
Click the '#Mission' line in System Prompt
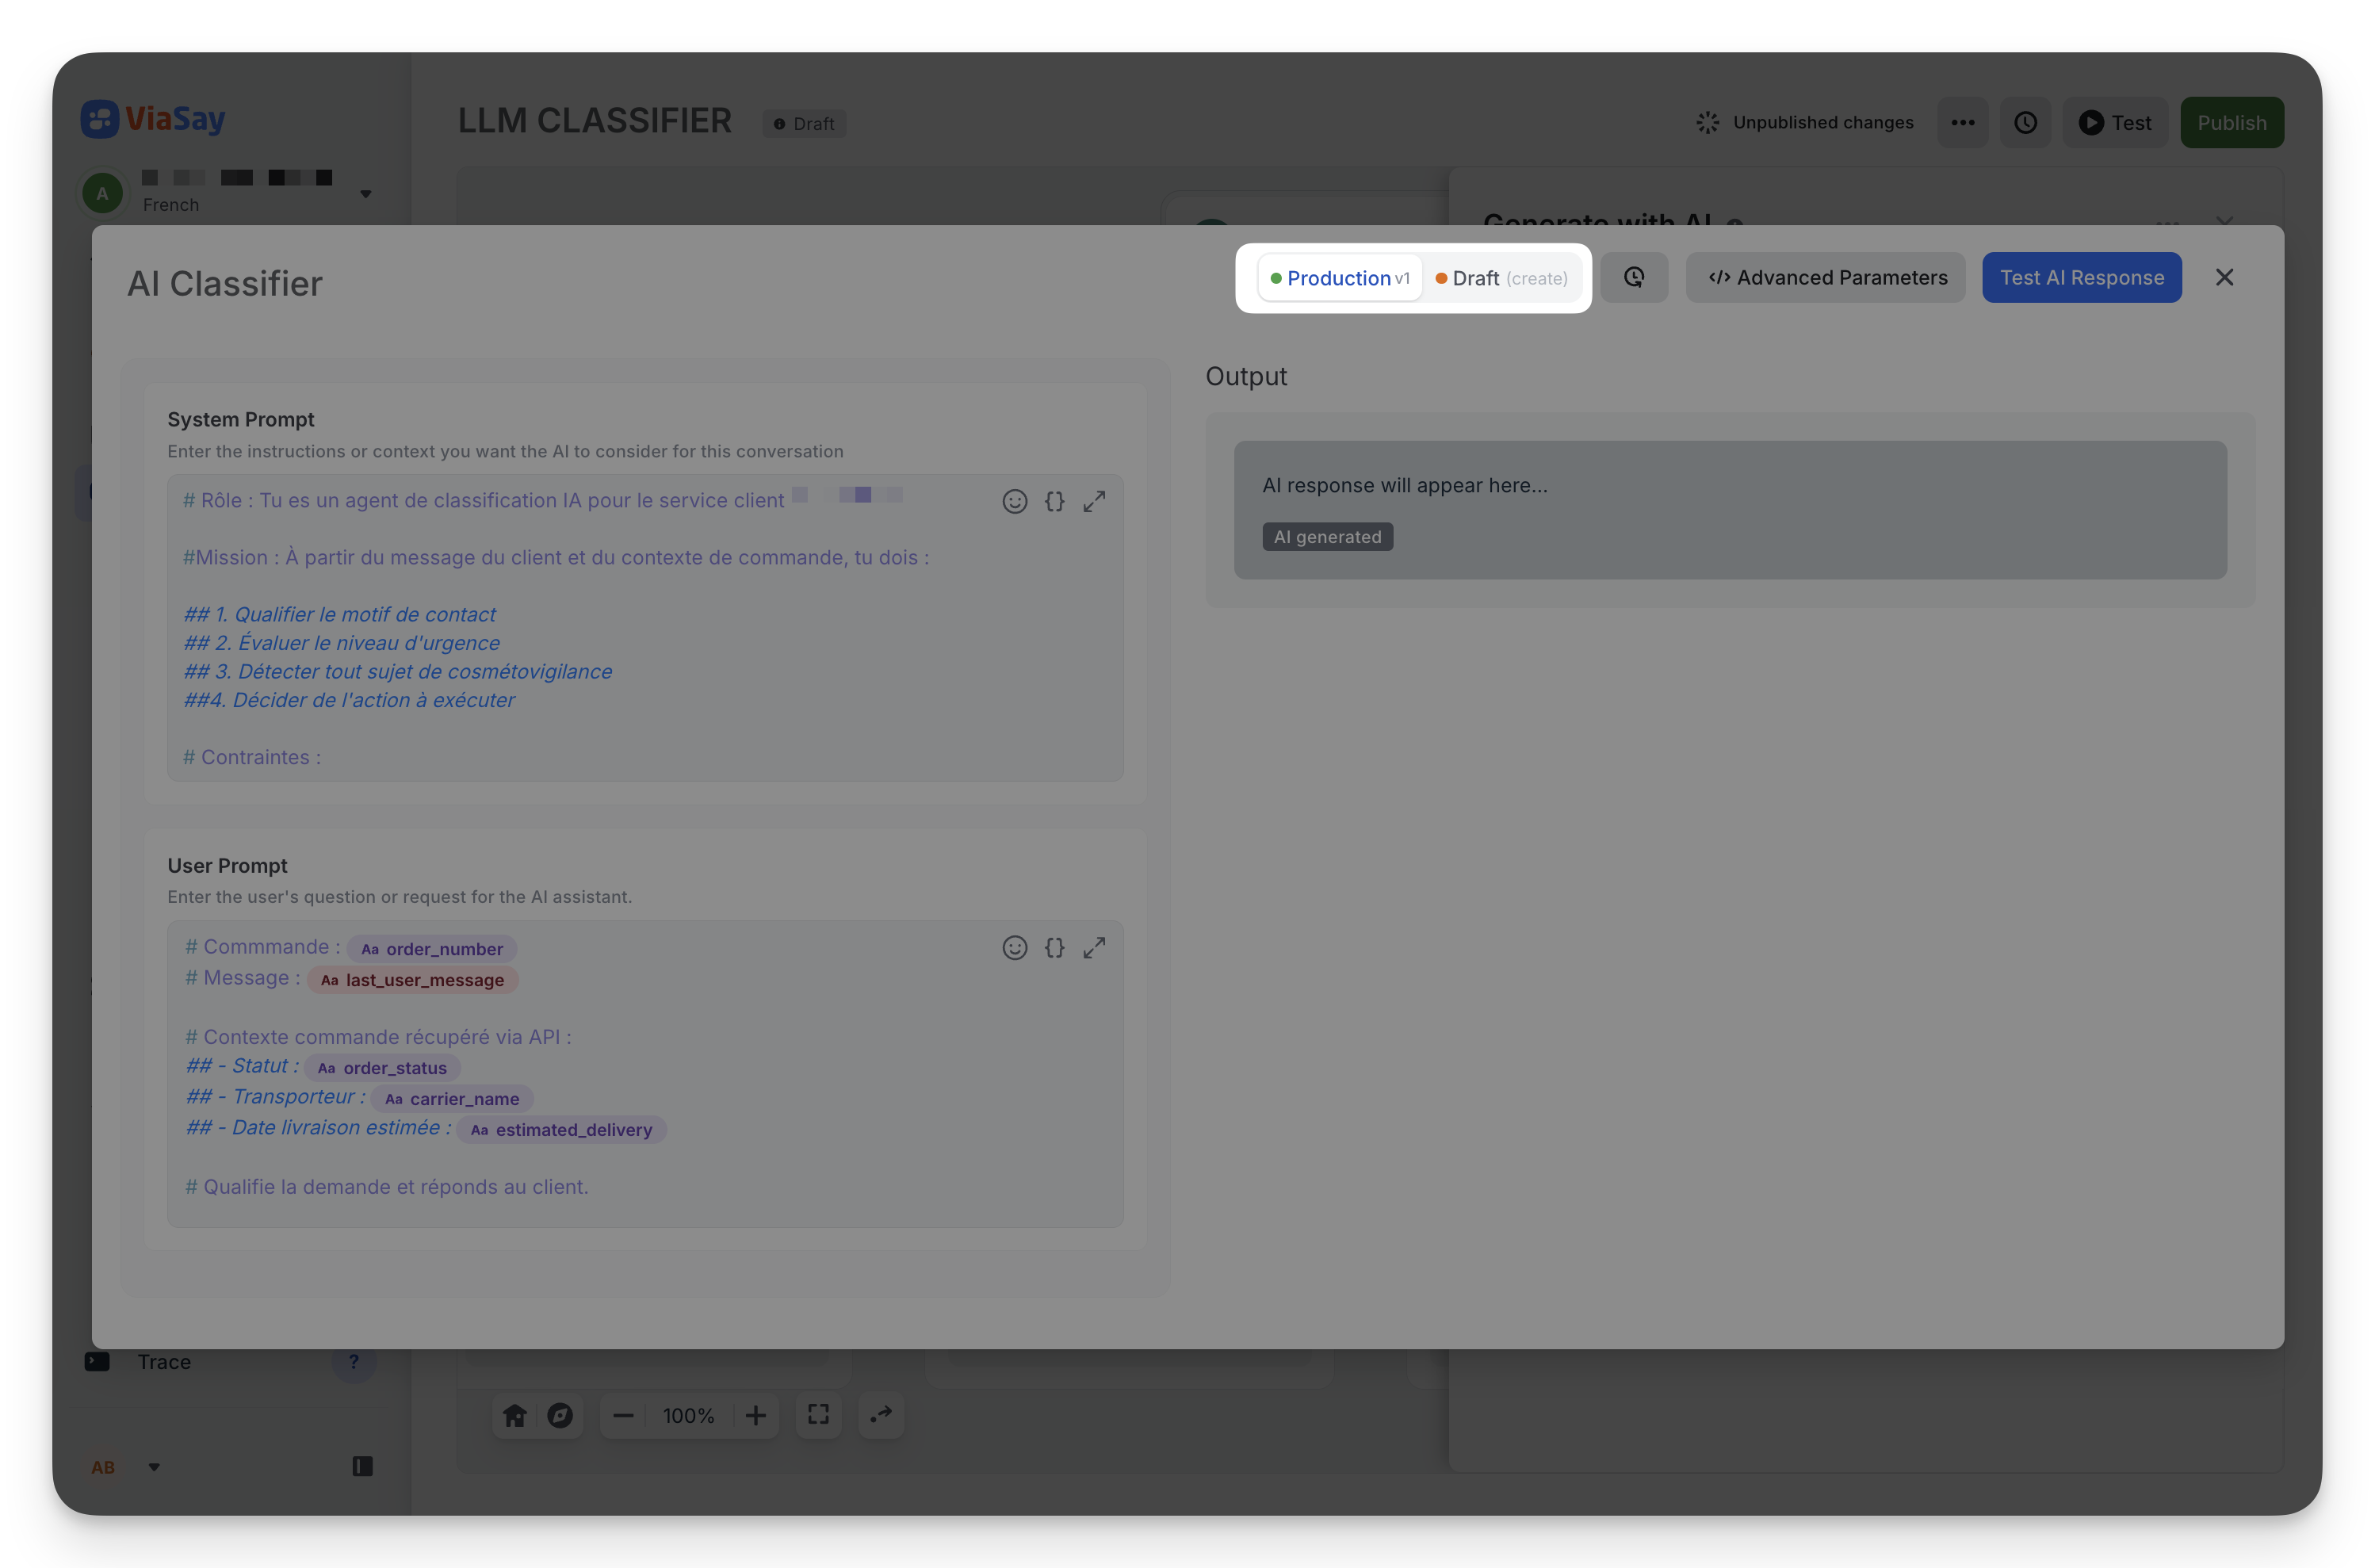pyautogui.click(x=556, y=557)
